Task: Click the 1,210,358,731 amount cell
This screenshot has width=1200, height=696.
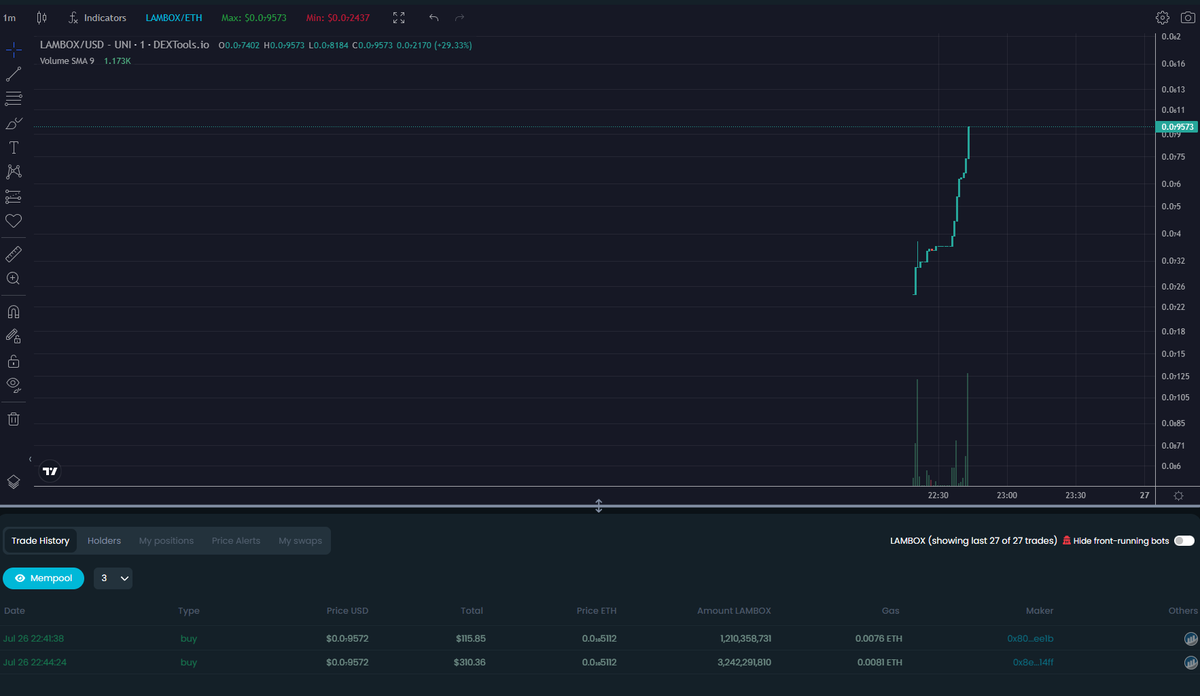Action: [745, 638]
